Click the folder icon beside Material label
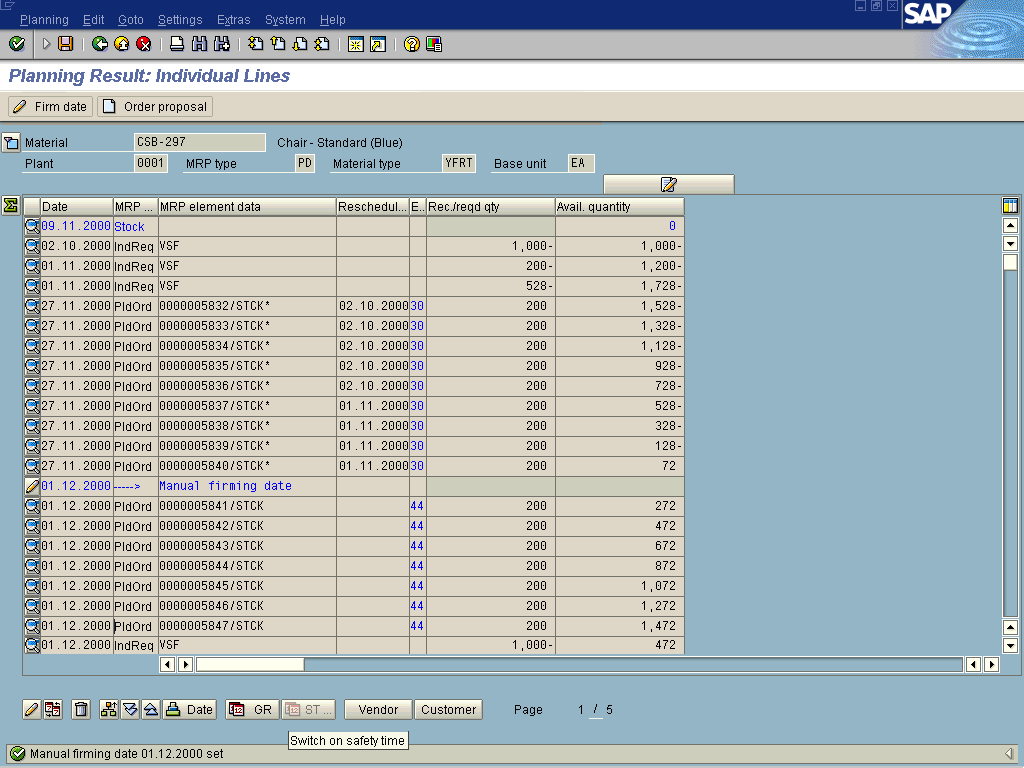The height and width of the screenshot is (768, 1024). pos(10,142)
